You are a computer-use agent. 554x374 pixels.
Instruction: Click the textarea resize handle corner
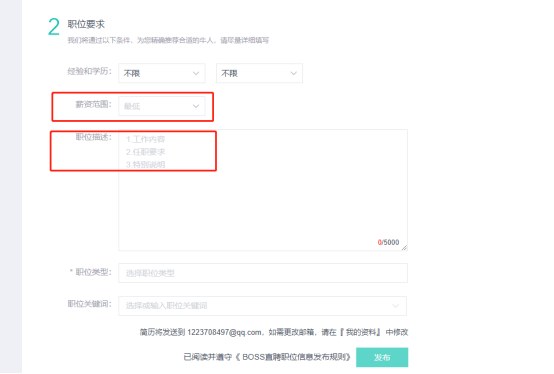coord(404,248)
